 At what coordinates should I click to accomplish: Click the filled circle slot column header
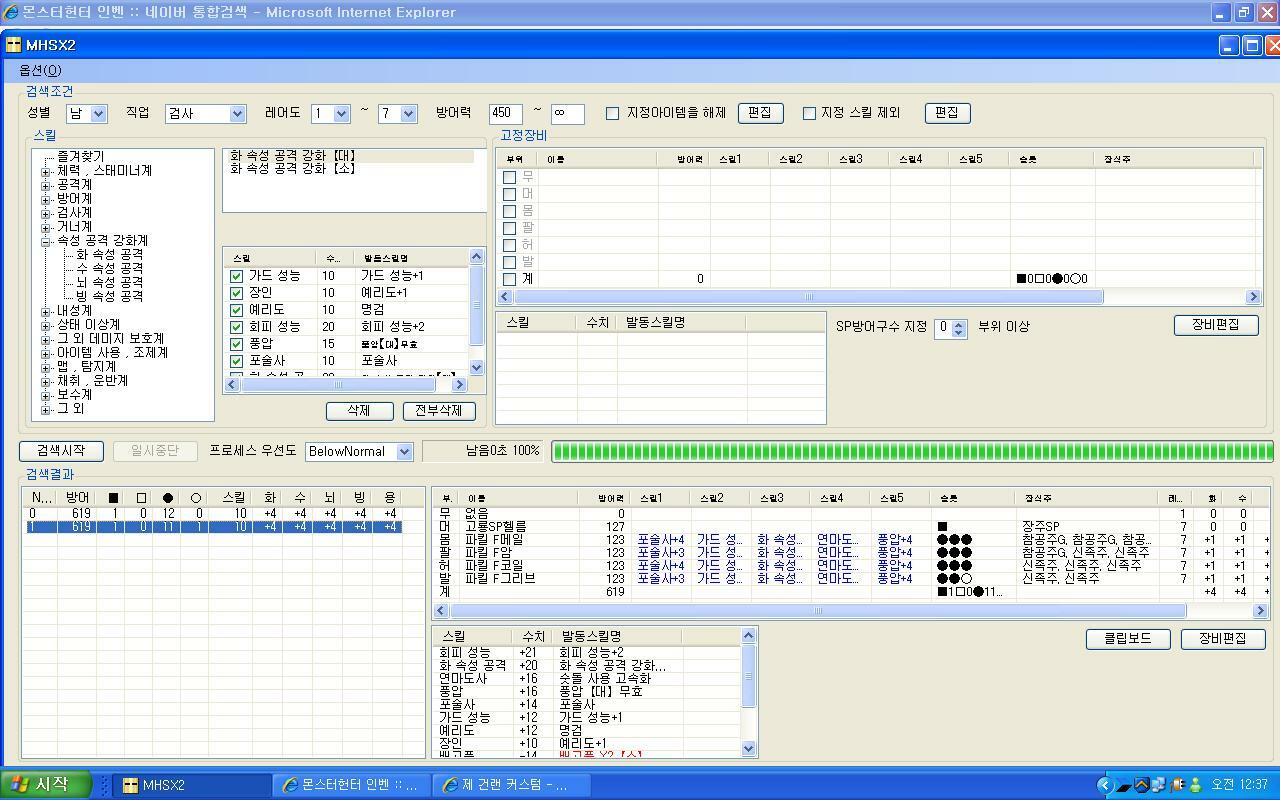[168, 497]
